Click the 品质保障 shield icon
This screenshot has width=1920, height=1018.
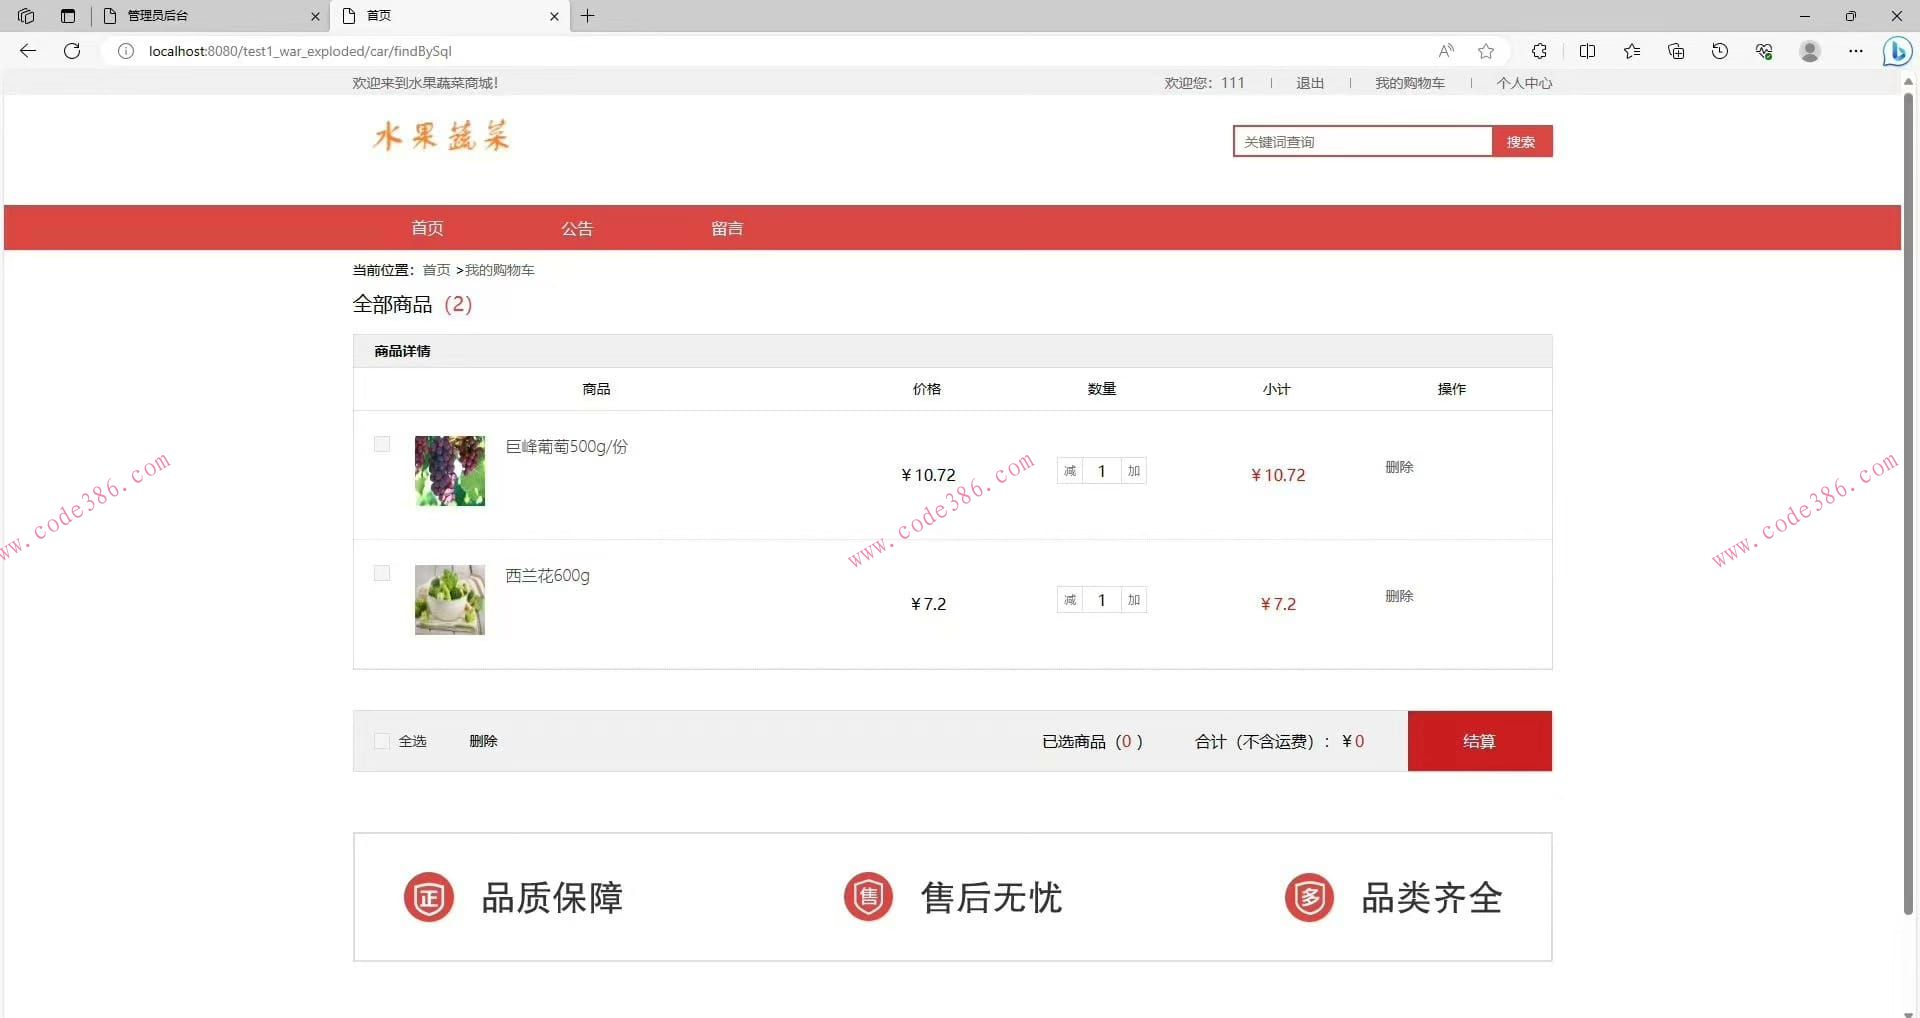[428, 897]
